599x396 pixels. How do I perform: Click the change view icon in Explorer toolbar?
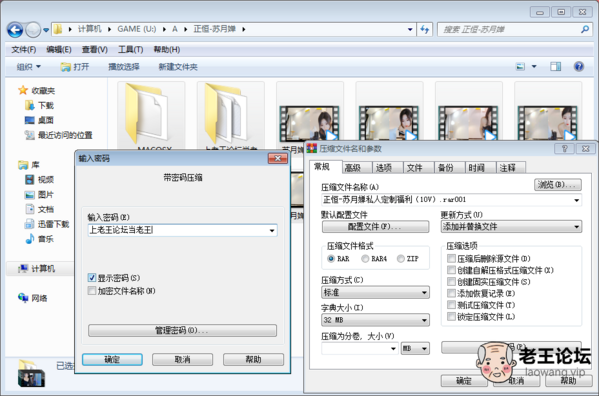point(520,67)
